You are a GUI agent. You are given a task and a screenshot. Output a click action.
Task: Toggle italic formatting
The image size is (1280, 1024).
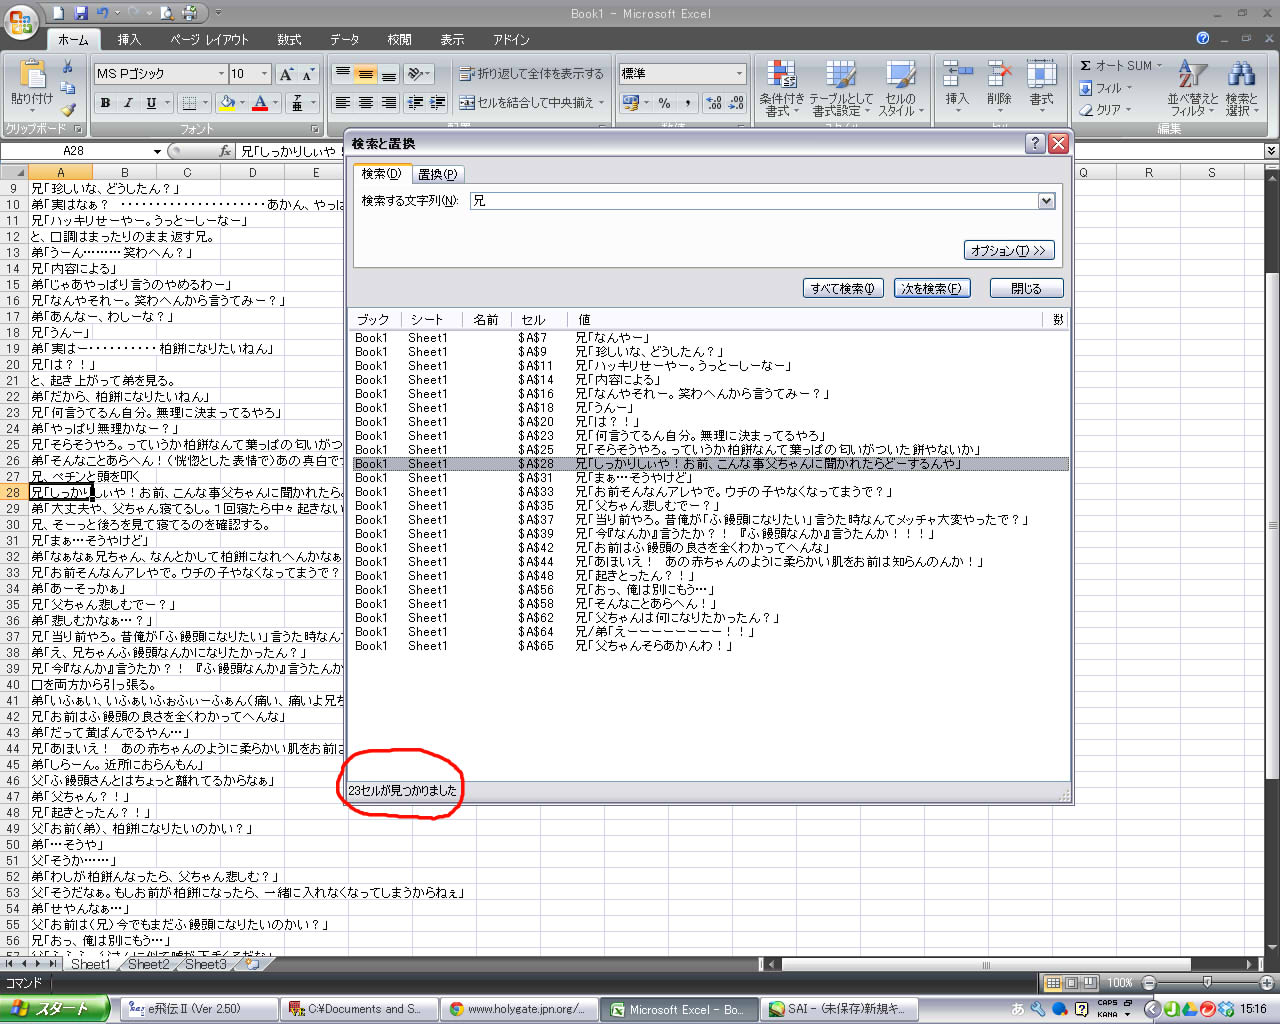[x=128, y=103]
